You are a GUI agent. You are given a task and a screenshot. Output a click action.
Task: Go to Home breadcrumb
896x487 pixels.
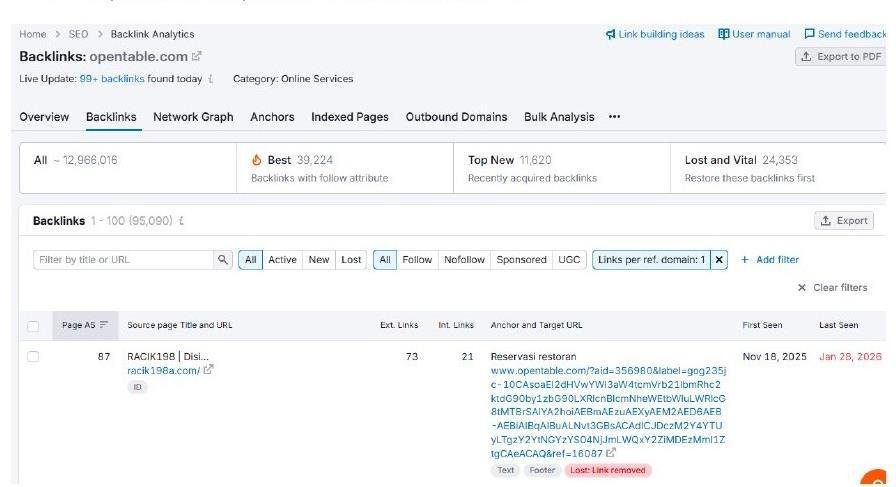pos(33,34)
